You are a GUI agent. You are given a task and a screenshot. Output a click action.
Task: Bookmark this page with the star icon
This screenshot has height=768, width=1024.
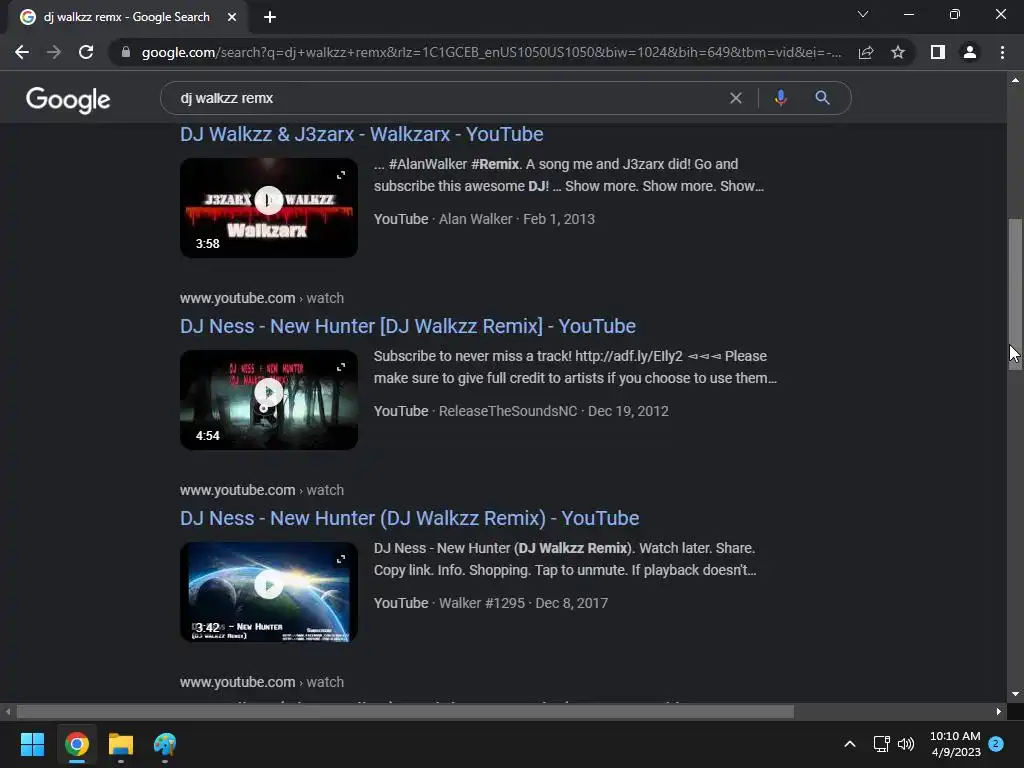click(898, 52)
